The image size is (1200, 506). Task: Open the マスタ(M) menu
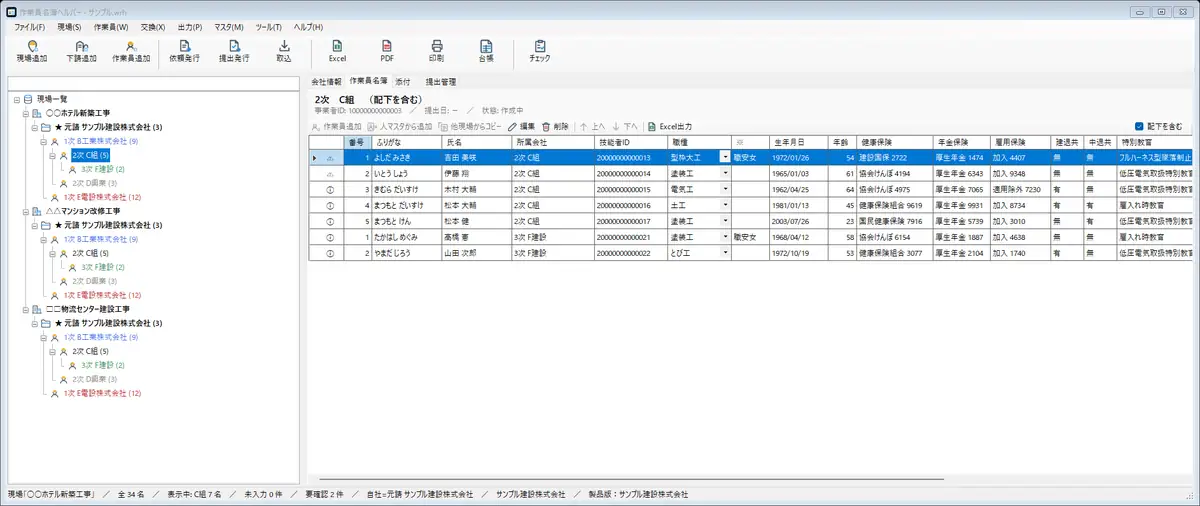point(229,26)
